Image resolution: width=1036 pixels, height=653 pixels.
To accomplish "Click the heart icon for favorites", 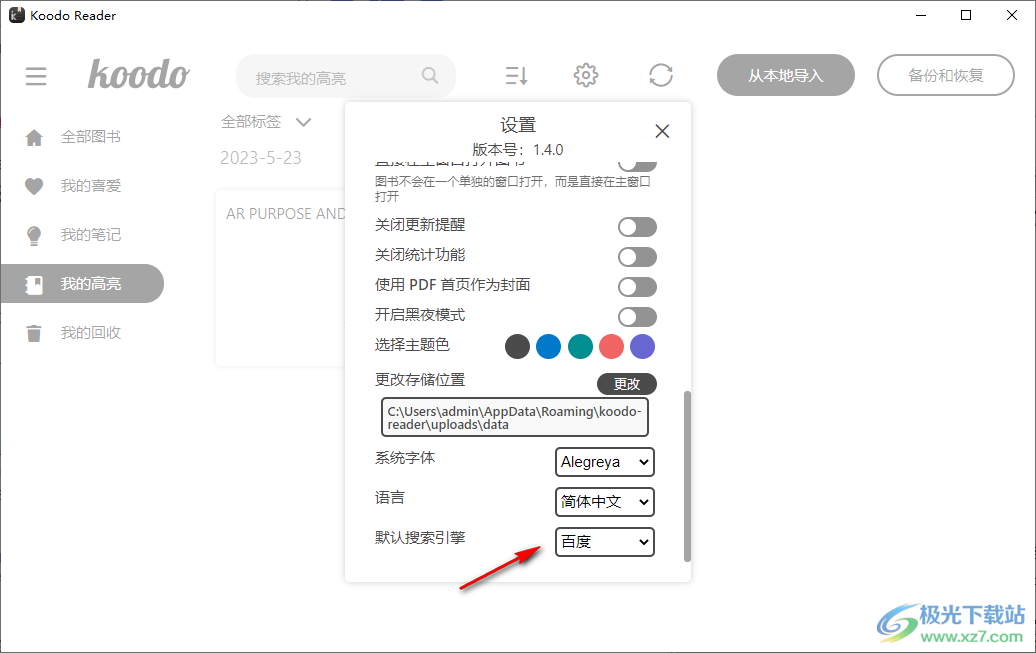I will 34,186.
